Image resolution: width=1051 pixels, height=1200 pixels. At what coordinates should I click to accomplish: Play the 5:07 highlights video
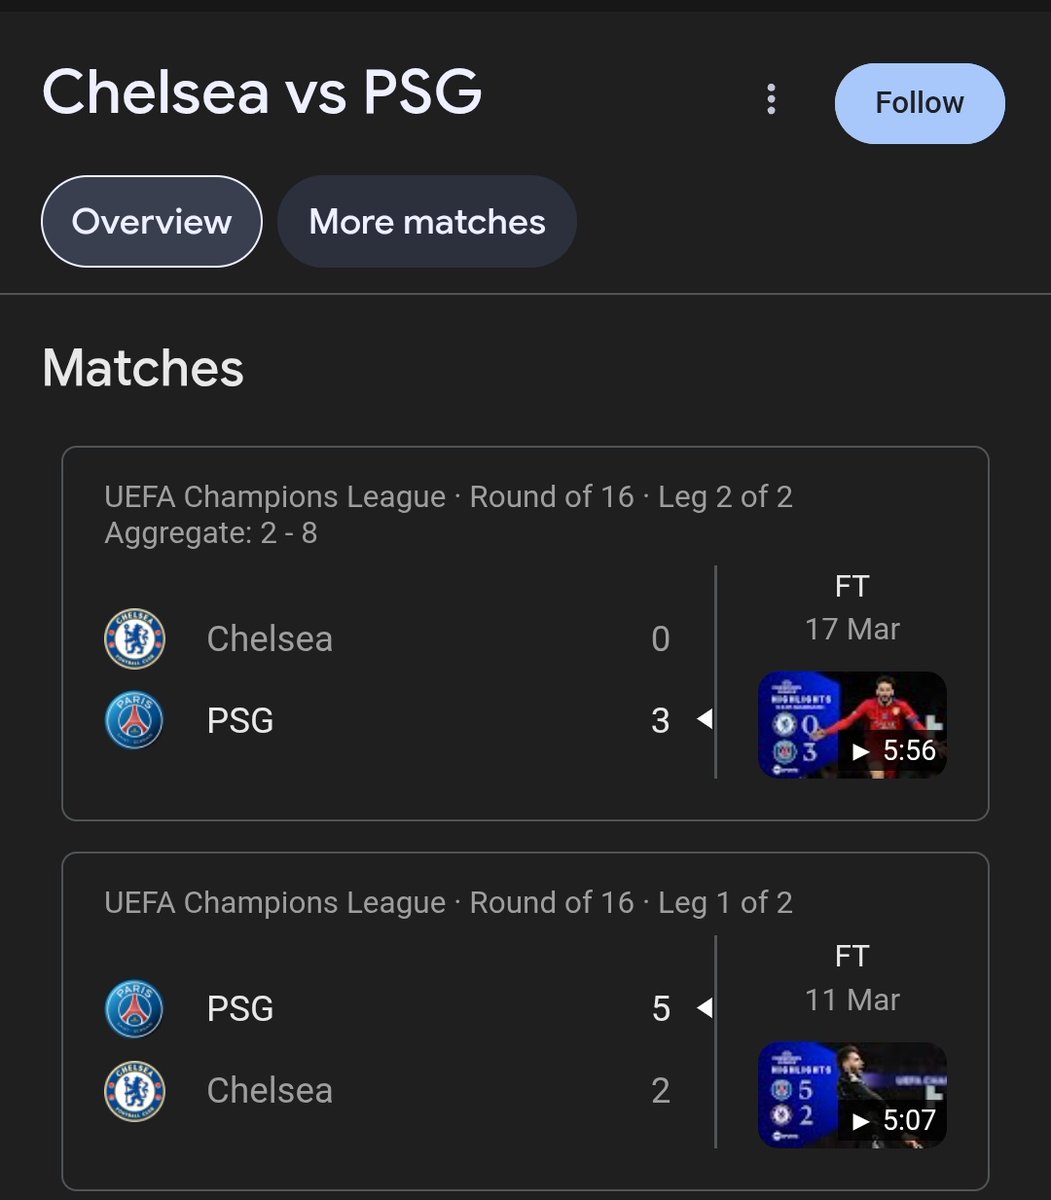[852, 1095]
